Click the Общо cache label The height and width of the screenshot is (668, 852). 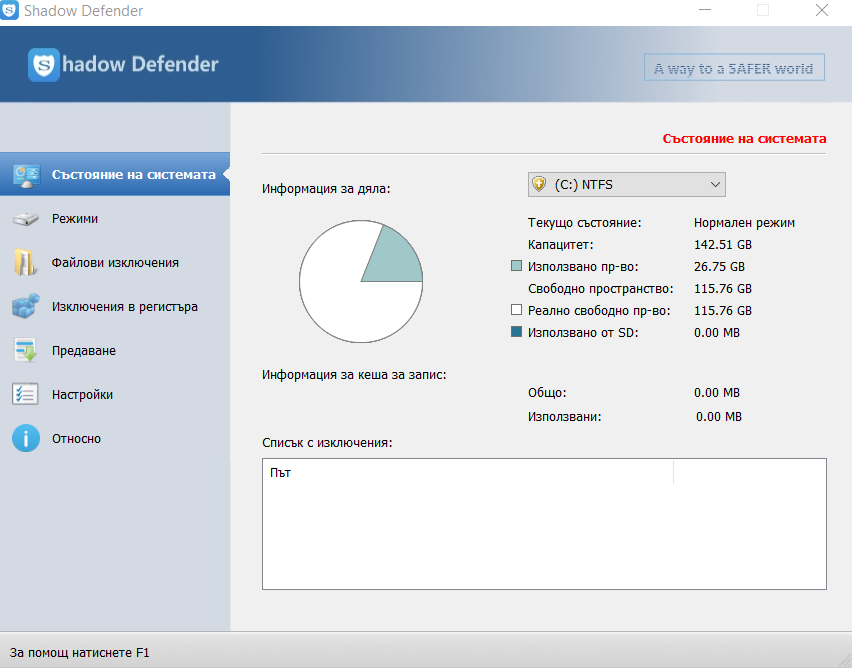tap(547, 392)
